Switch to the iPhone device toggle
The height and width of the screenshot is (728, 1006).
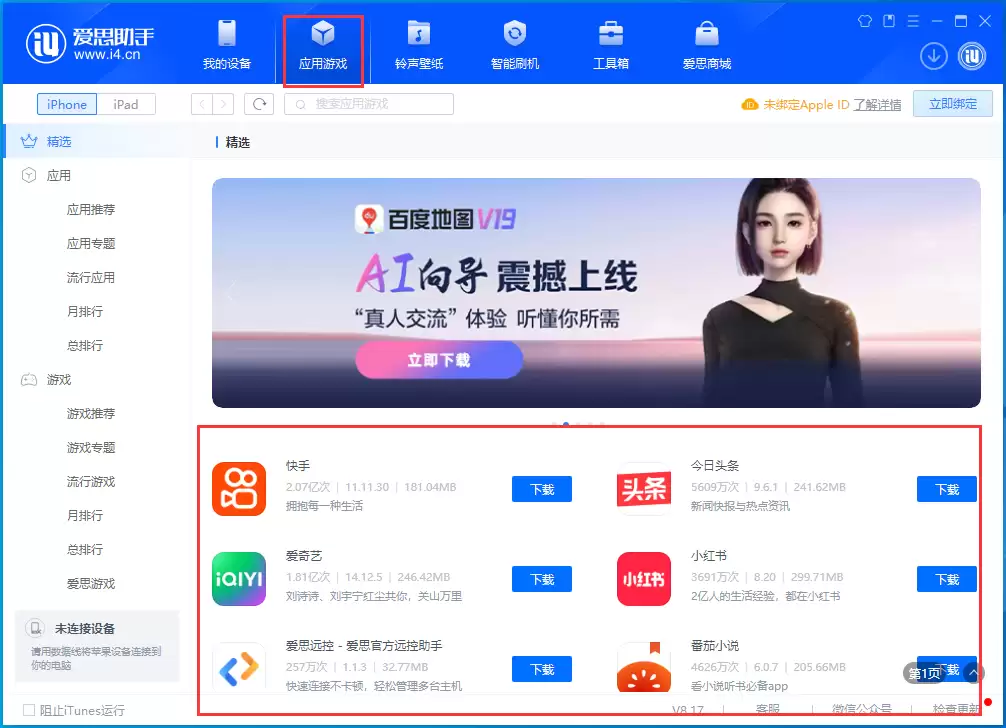(67, 104)
